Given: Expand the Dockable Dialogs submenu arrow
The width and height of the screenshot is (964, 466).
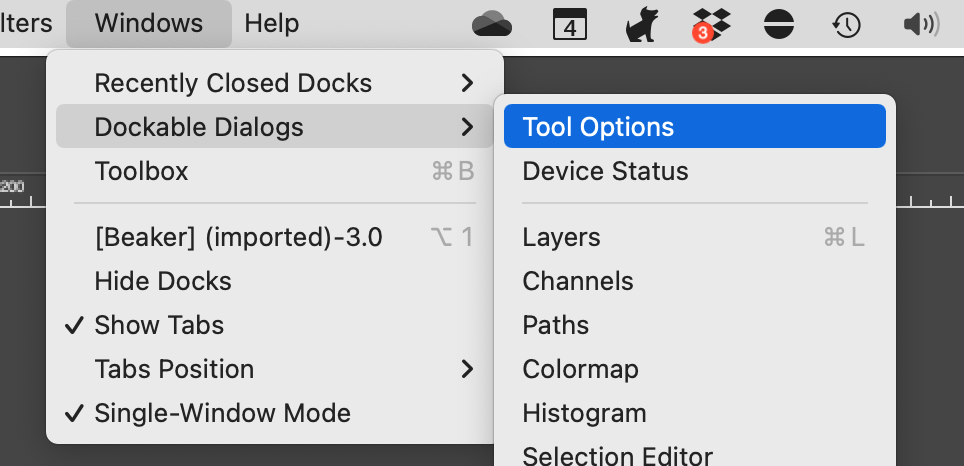Looking at the screenshot, I should tap(467, 127).
